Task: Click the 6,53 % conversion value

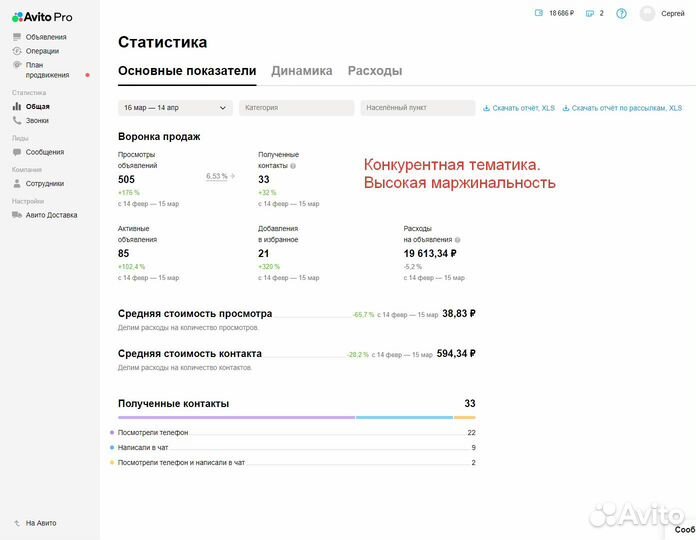Action: pos(217,176)
